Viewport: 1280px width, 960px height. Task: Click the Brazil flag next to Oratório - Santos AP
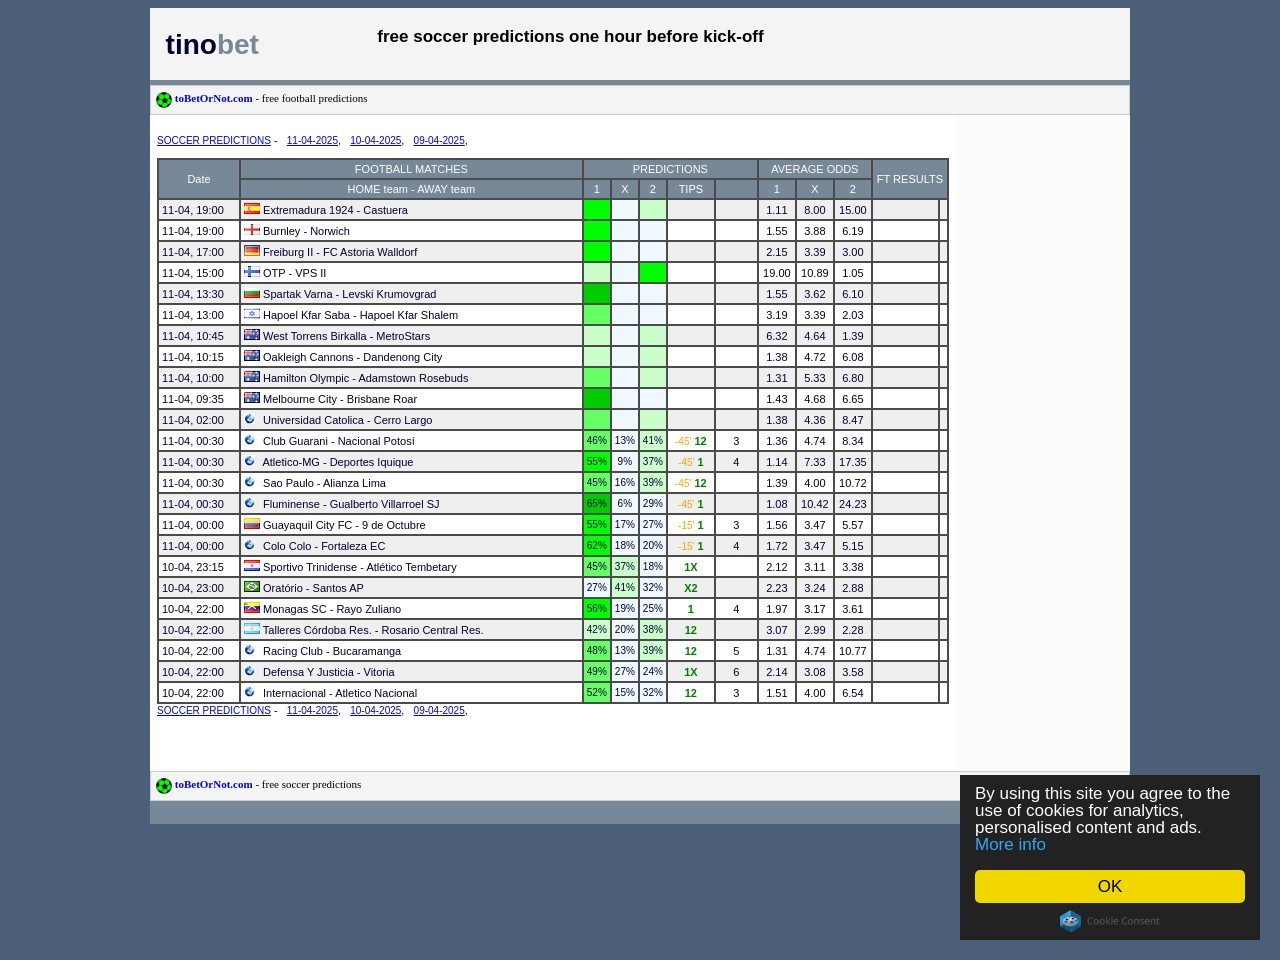coord(252,587)
